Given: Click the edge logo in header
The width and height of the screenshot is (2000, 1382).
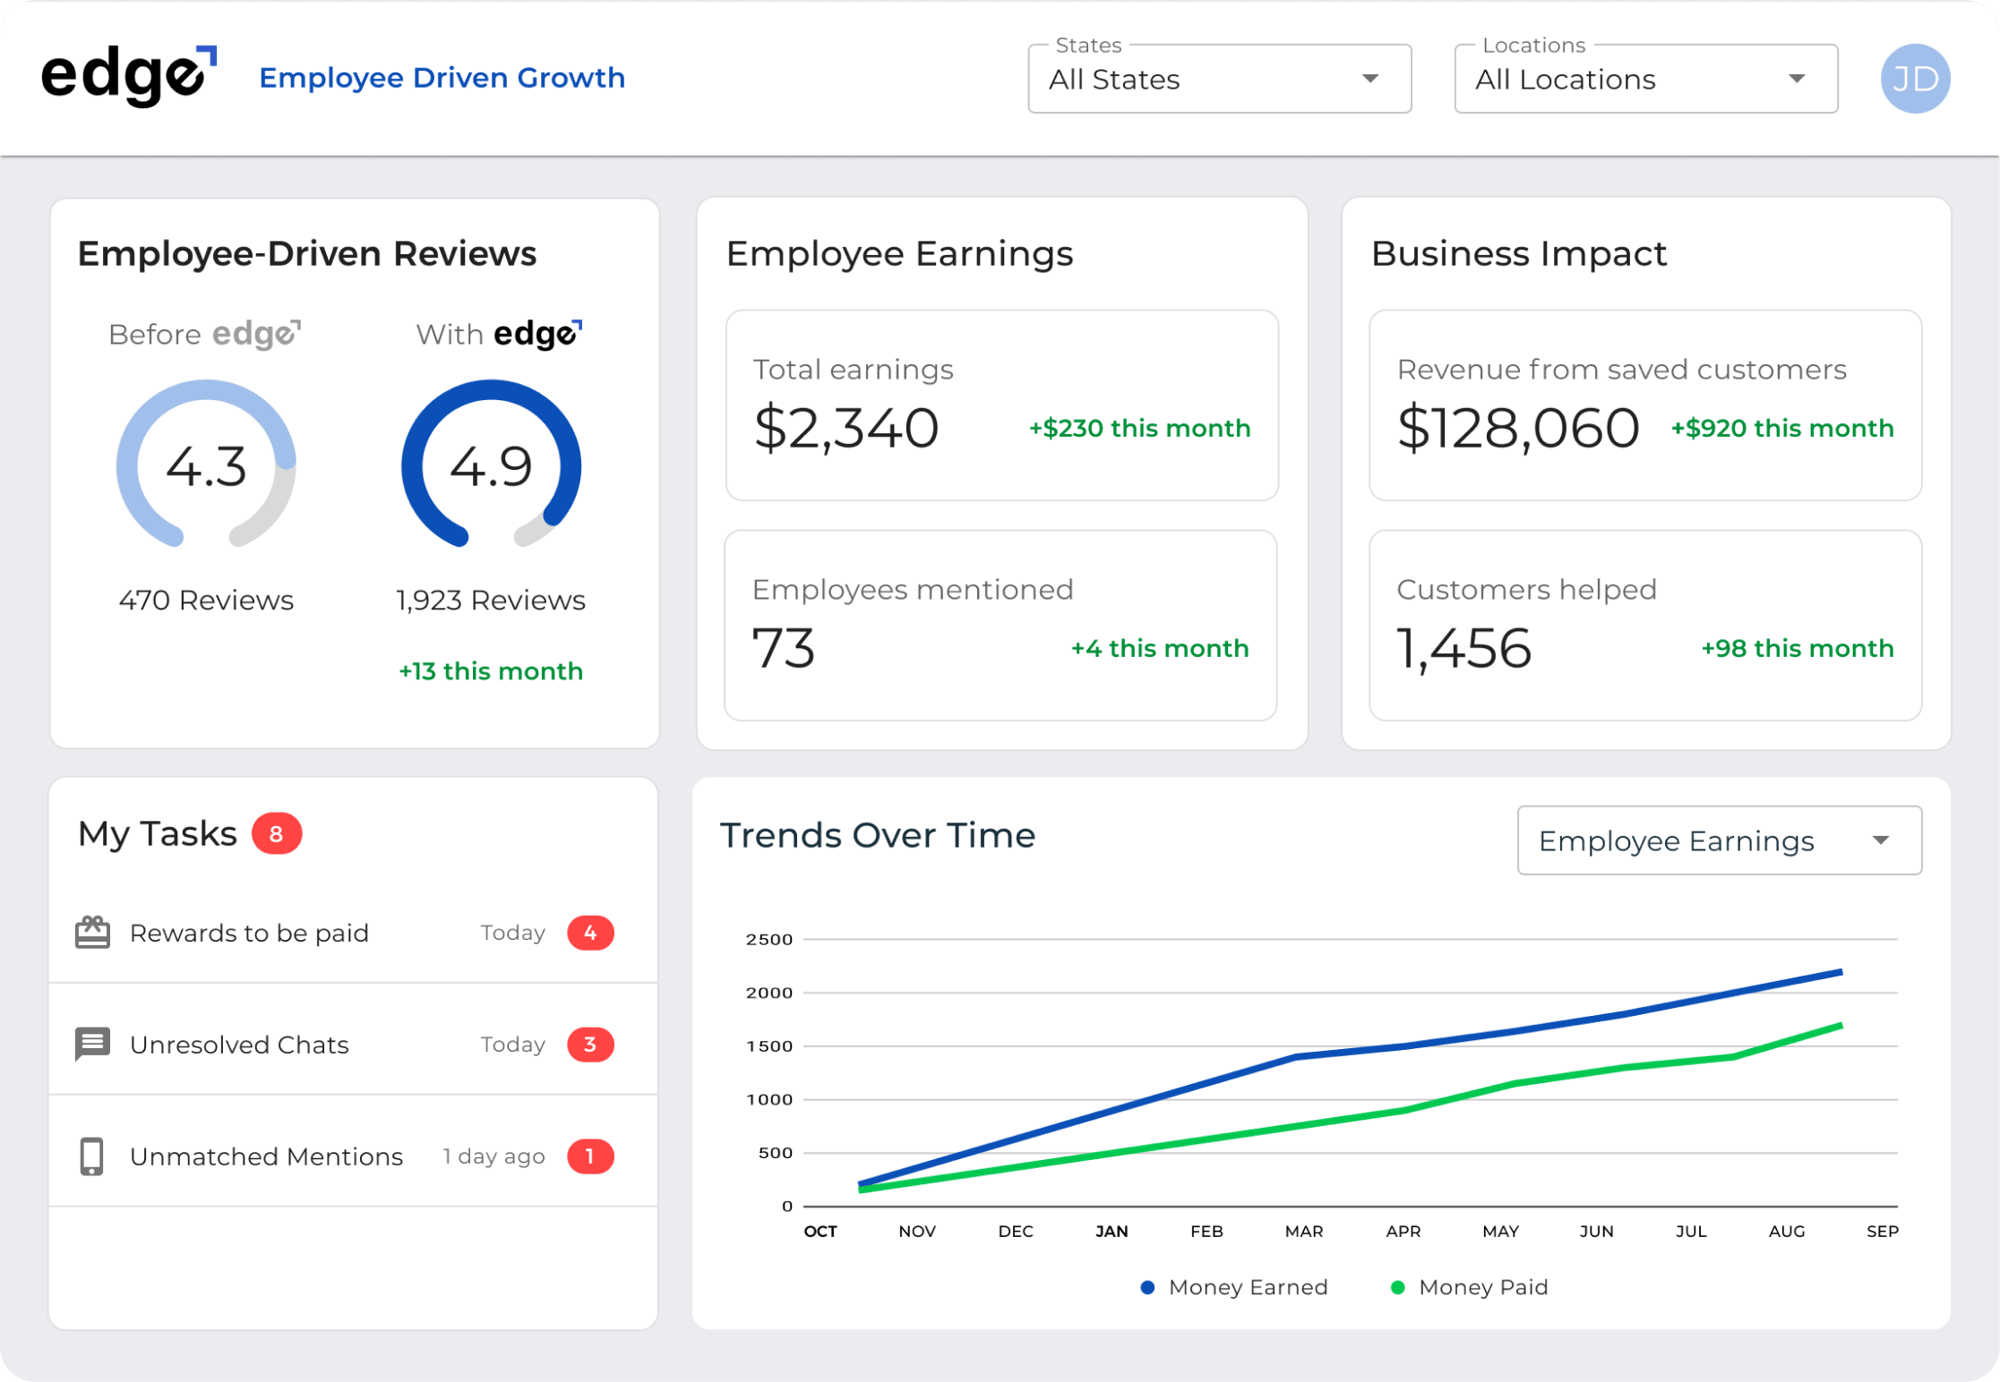Looking at the screenshot, I should (x=128, y=76).
